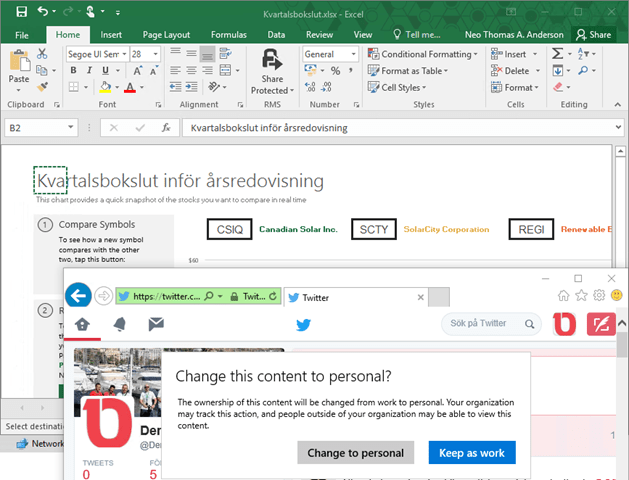Click the font color red swatch
This screenshot has height=480, width=629.
pos(129,88)
